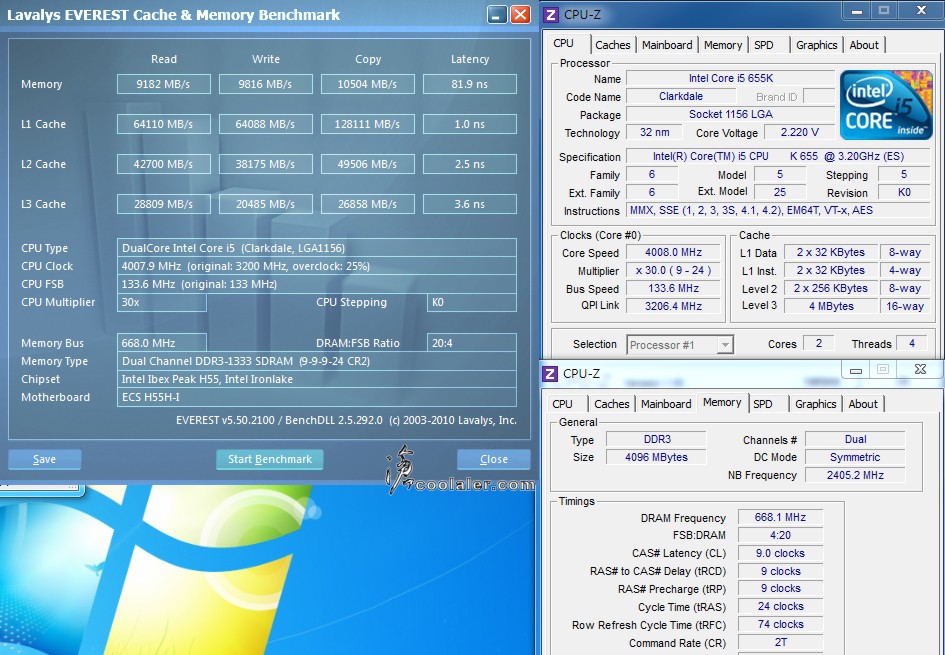
Task: Open SPD tab in upper CPU-Z window
Action: click(764, 45)
